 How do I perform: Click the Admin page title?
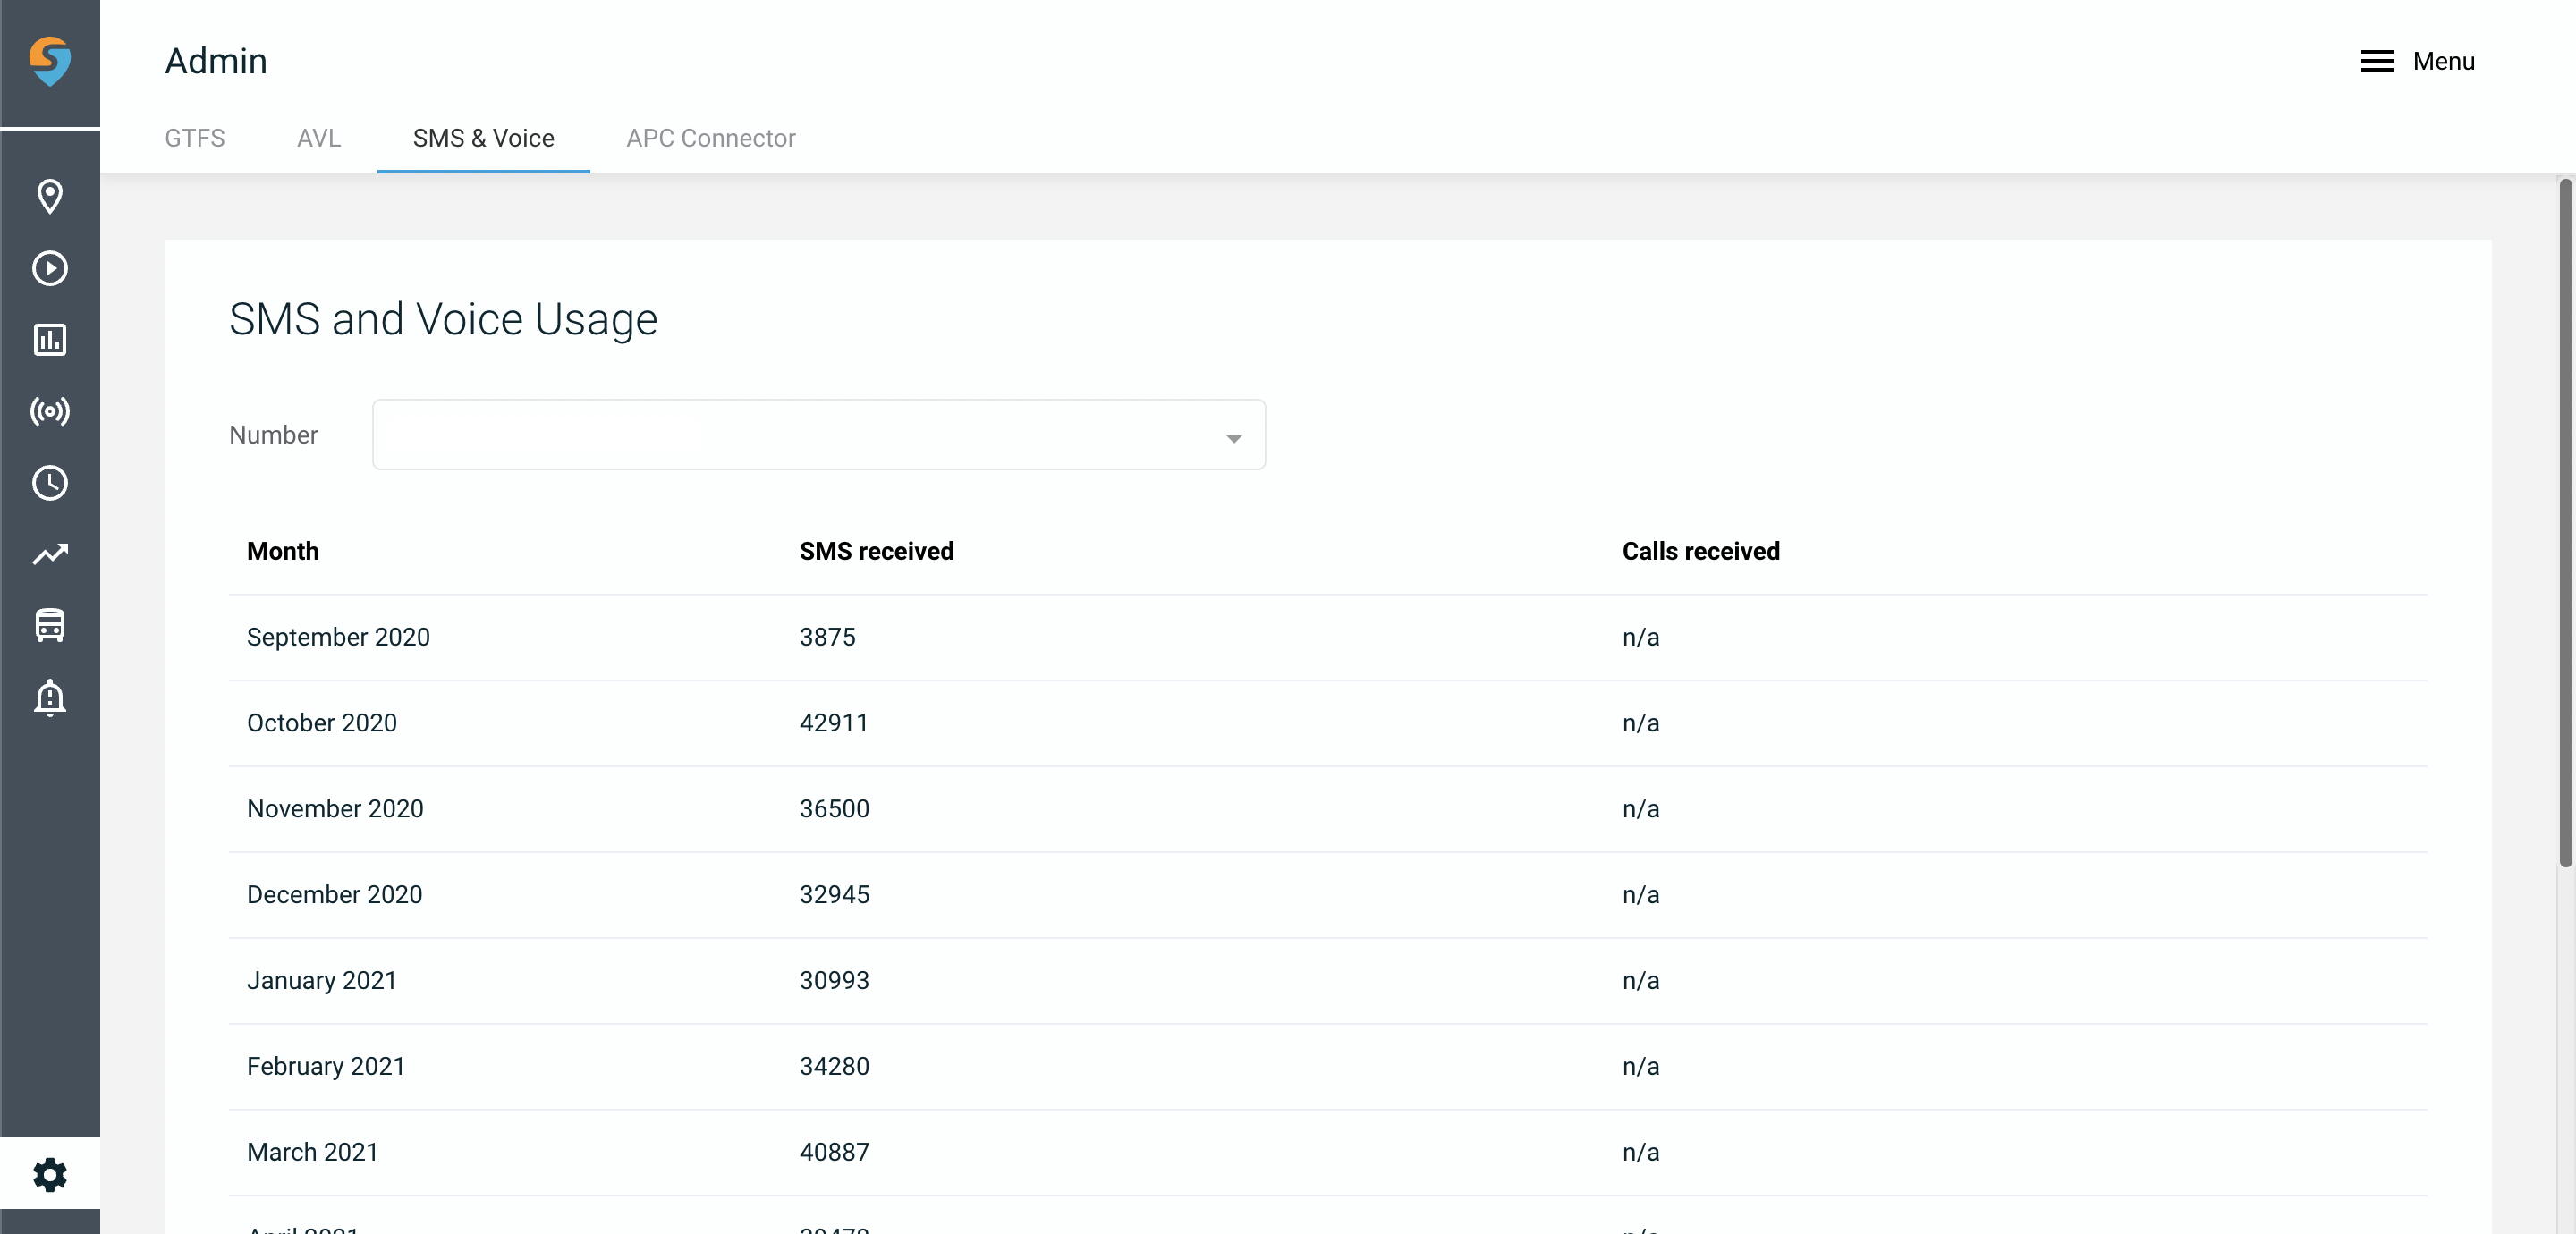pos(216,61)
